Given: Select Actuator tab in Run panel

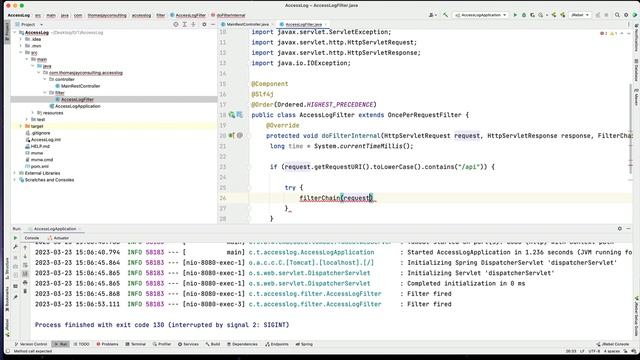Looking at the screenshot, I should coord(58,238).
